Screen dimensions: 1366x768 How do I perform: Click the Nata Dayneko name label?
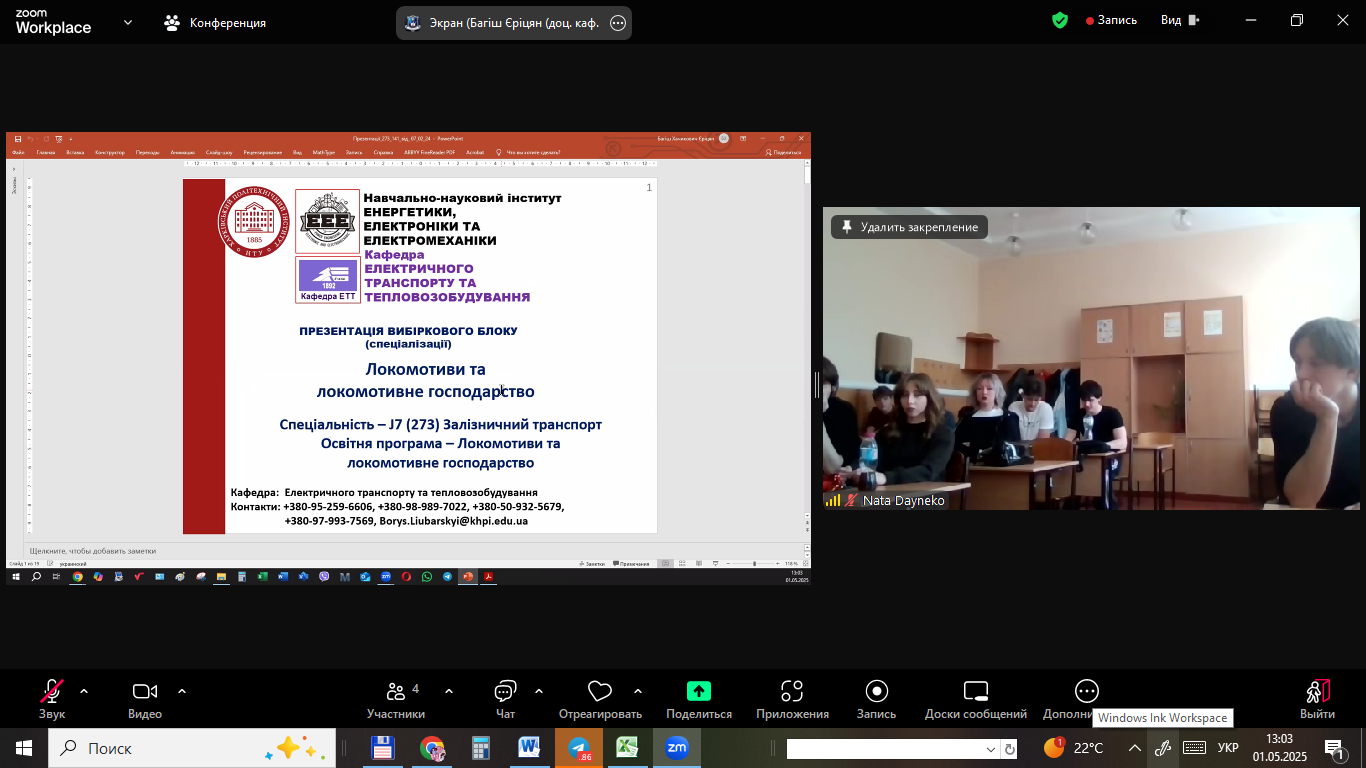[x=903, y=500]
